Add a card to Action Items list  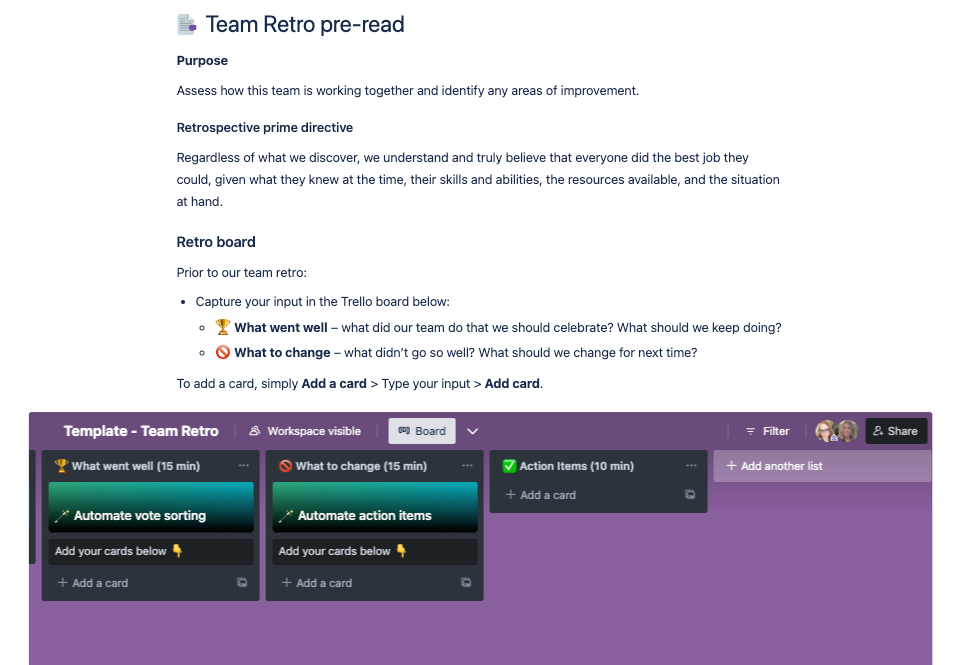tap(541, 495)
